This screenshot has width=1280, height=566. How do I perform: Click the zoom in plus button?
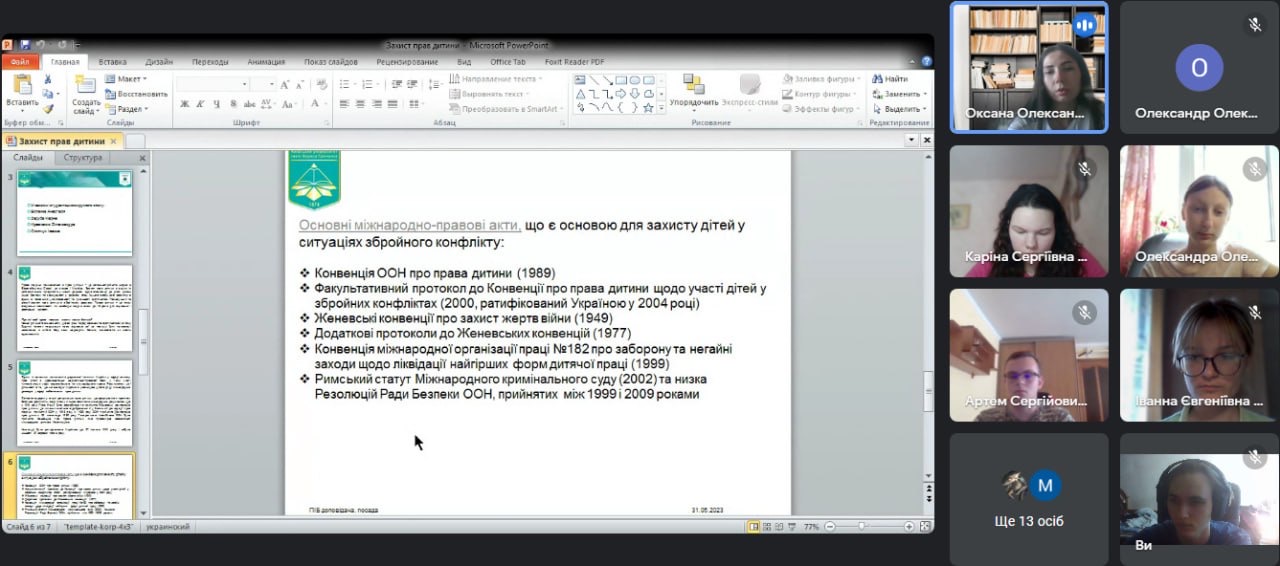(909, 526)
